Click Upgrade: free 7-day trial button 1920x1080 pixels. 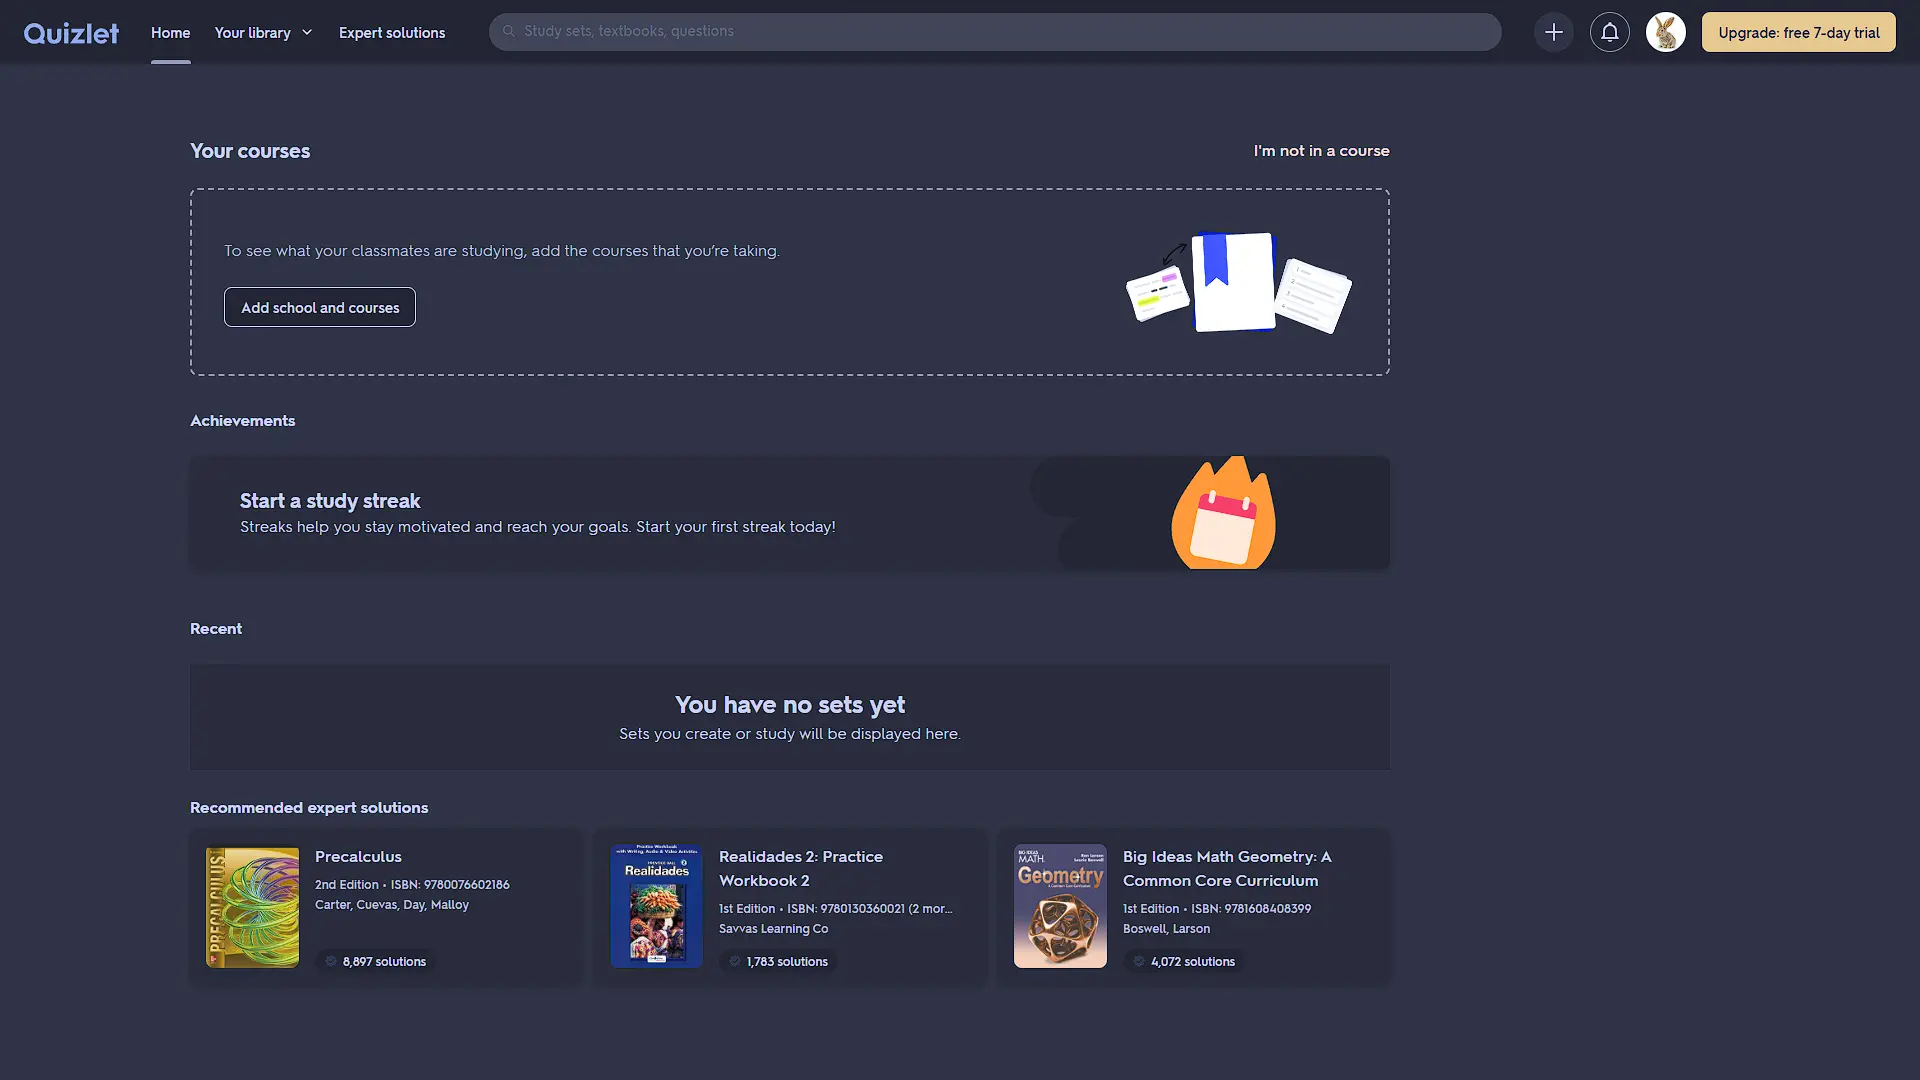[x=1798, y=32]
